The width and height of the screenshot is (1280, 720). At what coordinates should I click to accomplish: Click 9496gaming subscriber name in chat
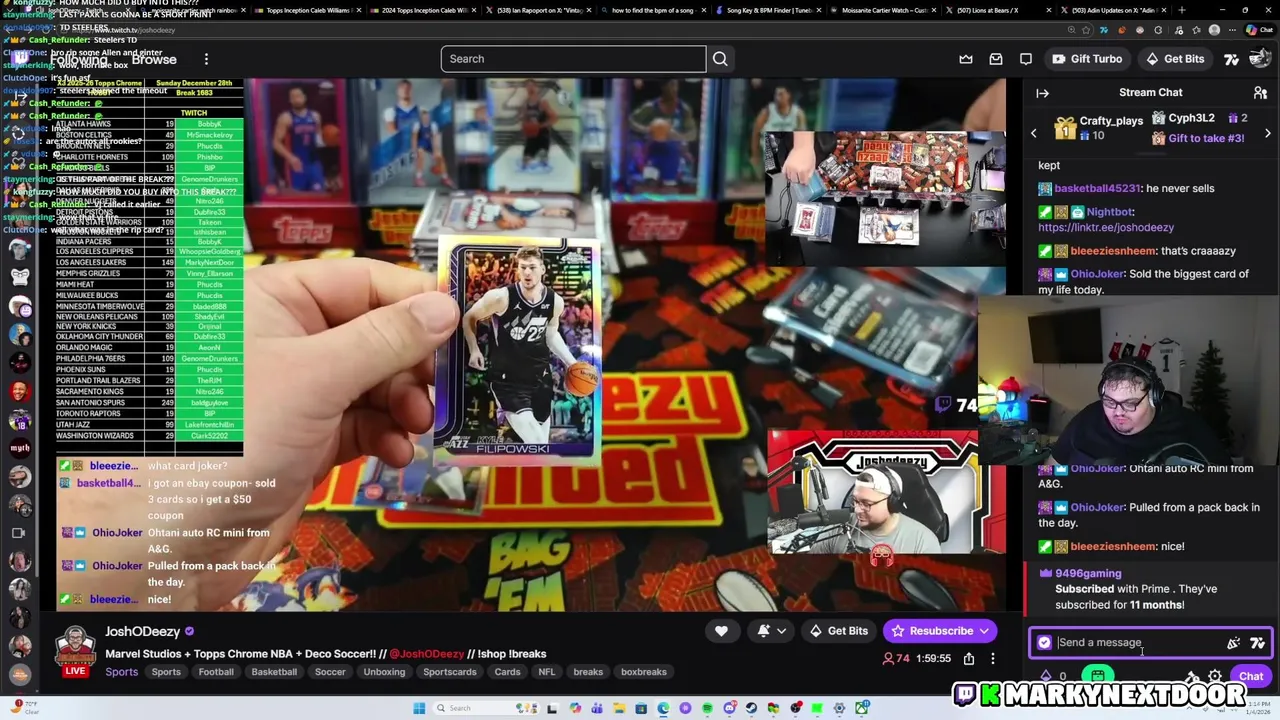point(1088,574)
